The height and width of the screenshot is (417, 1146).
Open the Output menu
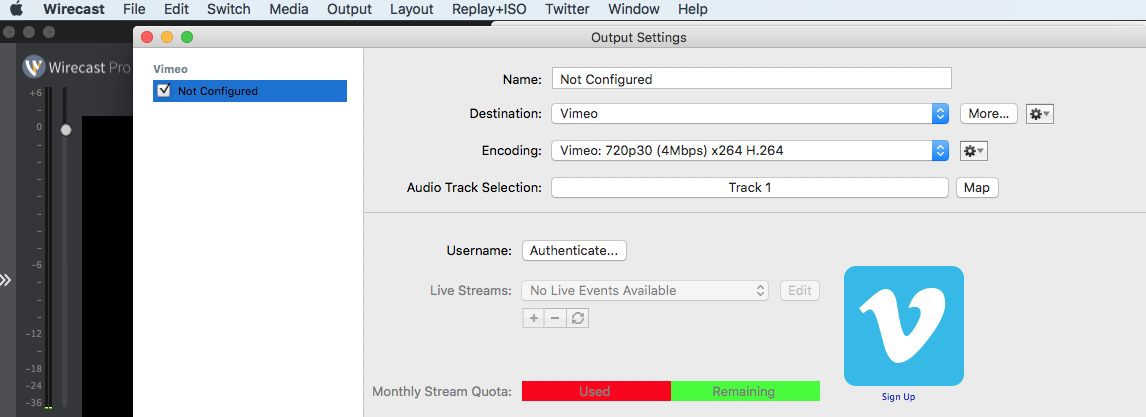click(349, 10)
